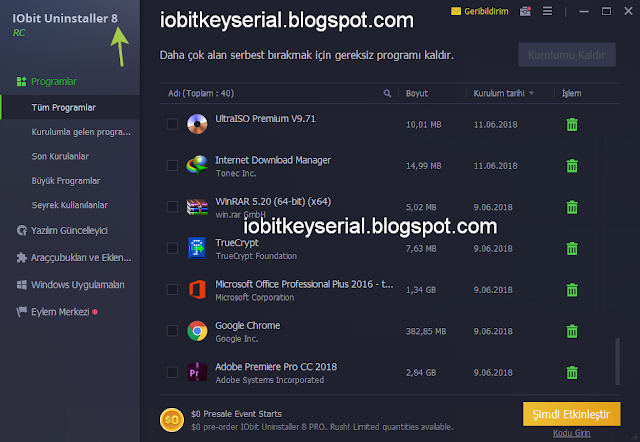Click the 1,34 GB size value

click(421, 290)
